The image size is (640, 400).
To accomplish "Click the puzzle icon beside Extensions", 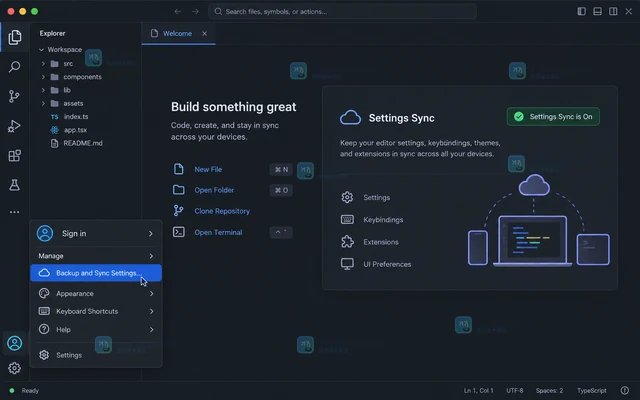I will coord(347,242).
